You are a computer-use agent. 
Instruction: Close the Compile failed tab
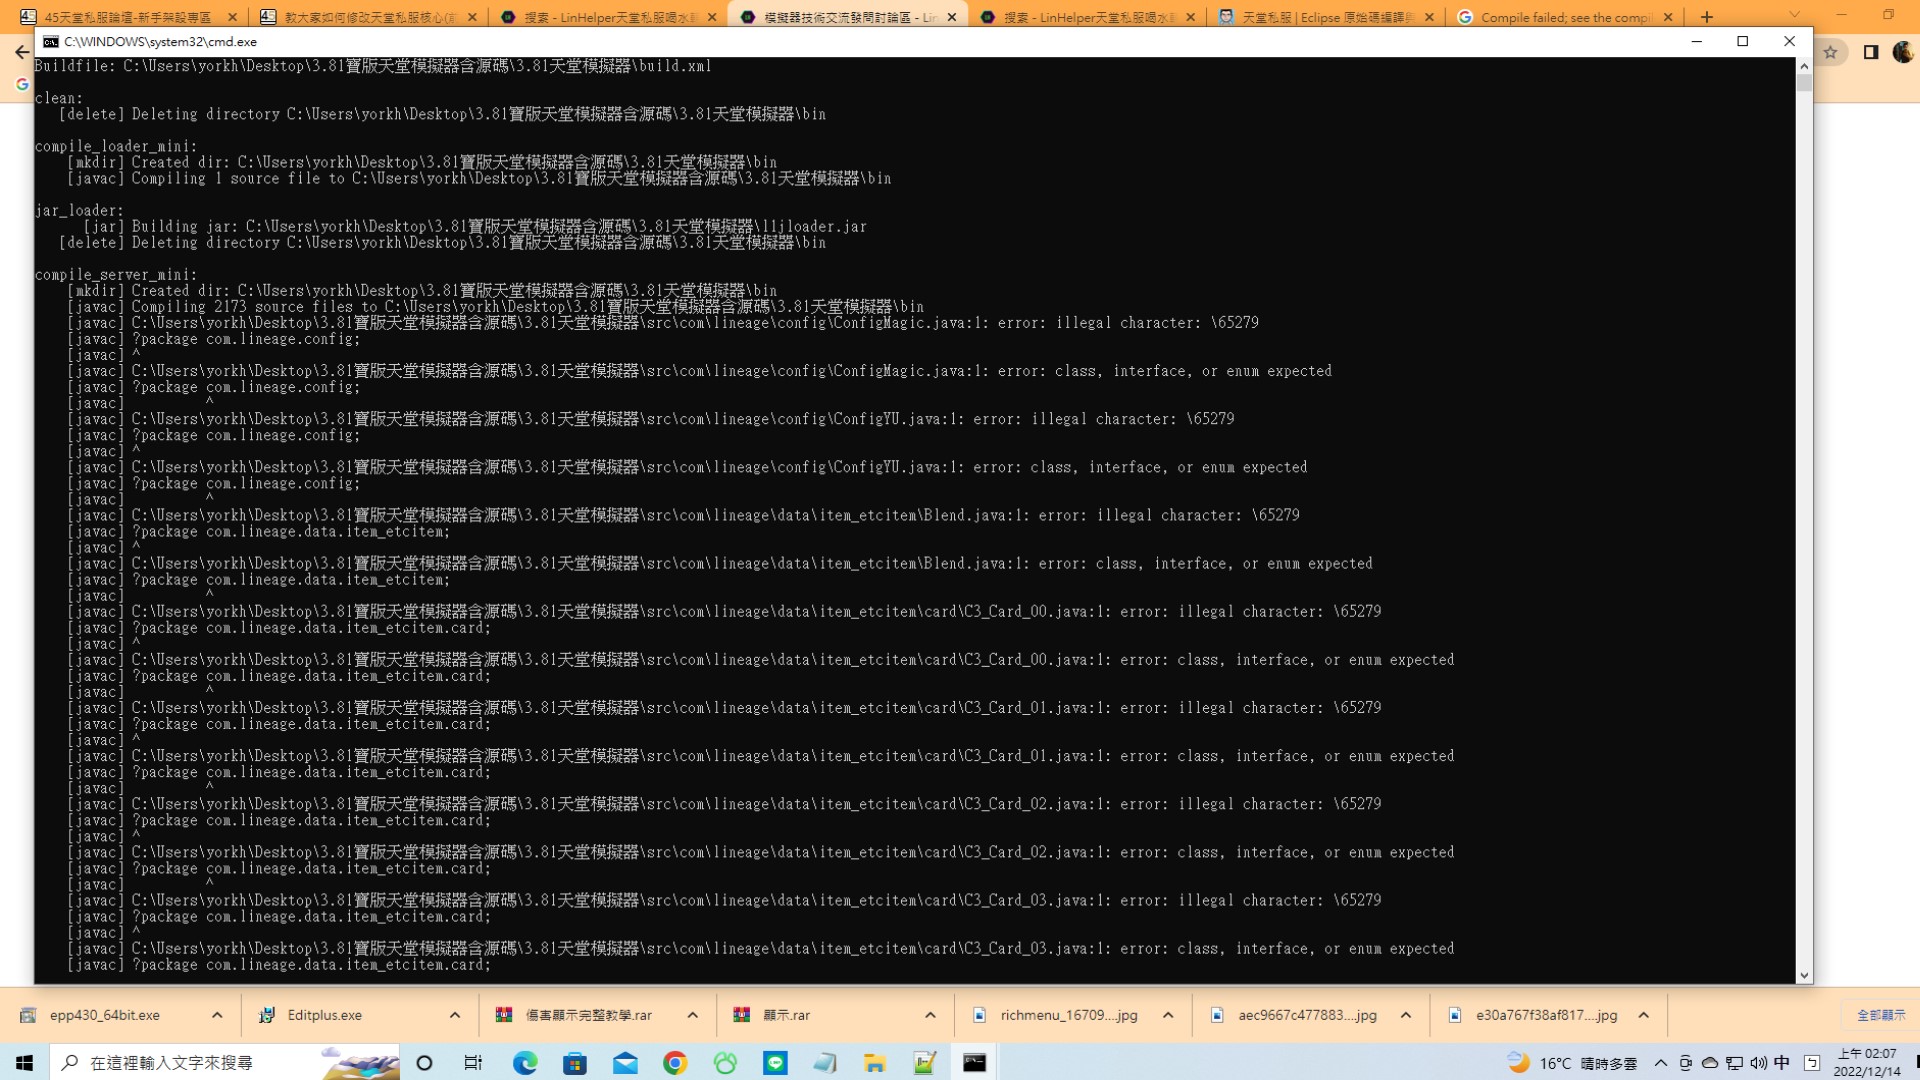coord(1668,17)
